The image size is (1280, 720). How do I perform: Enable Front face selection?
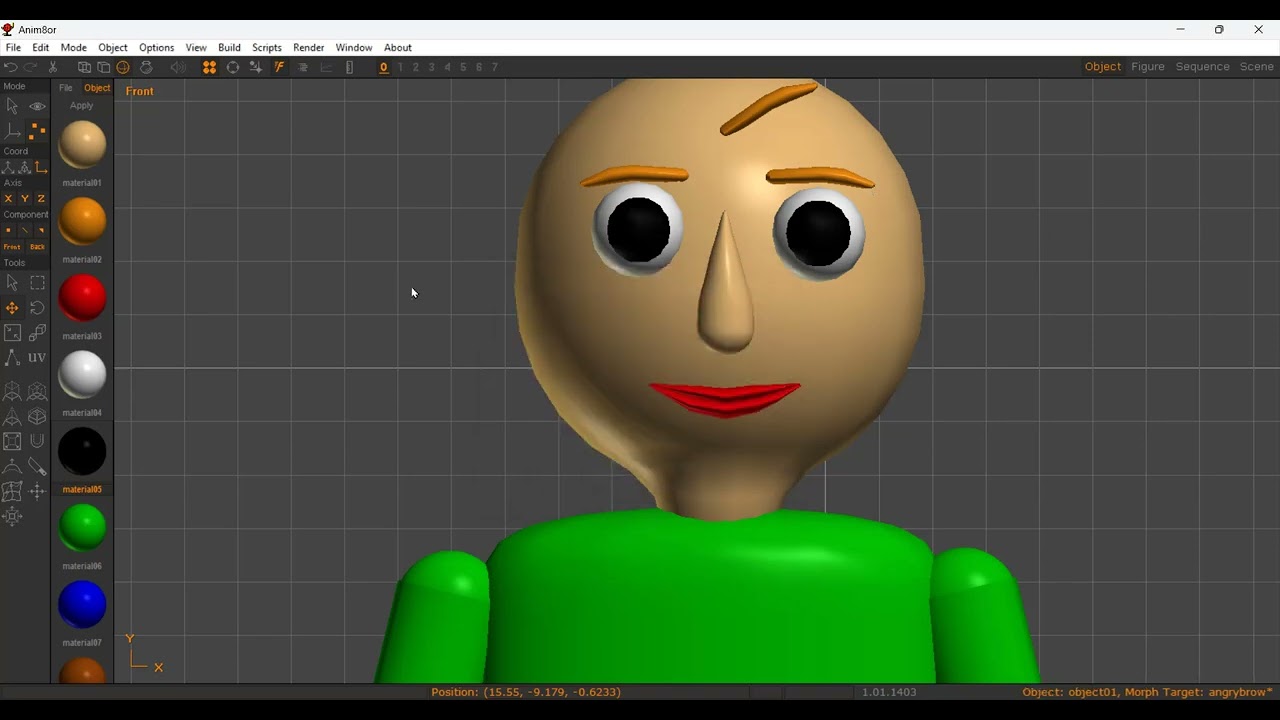(12, 247)
